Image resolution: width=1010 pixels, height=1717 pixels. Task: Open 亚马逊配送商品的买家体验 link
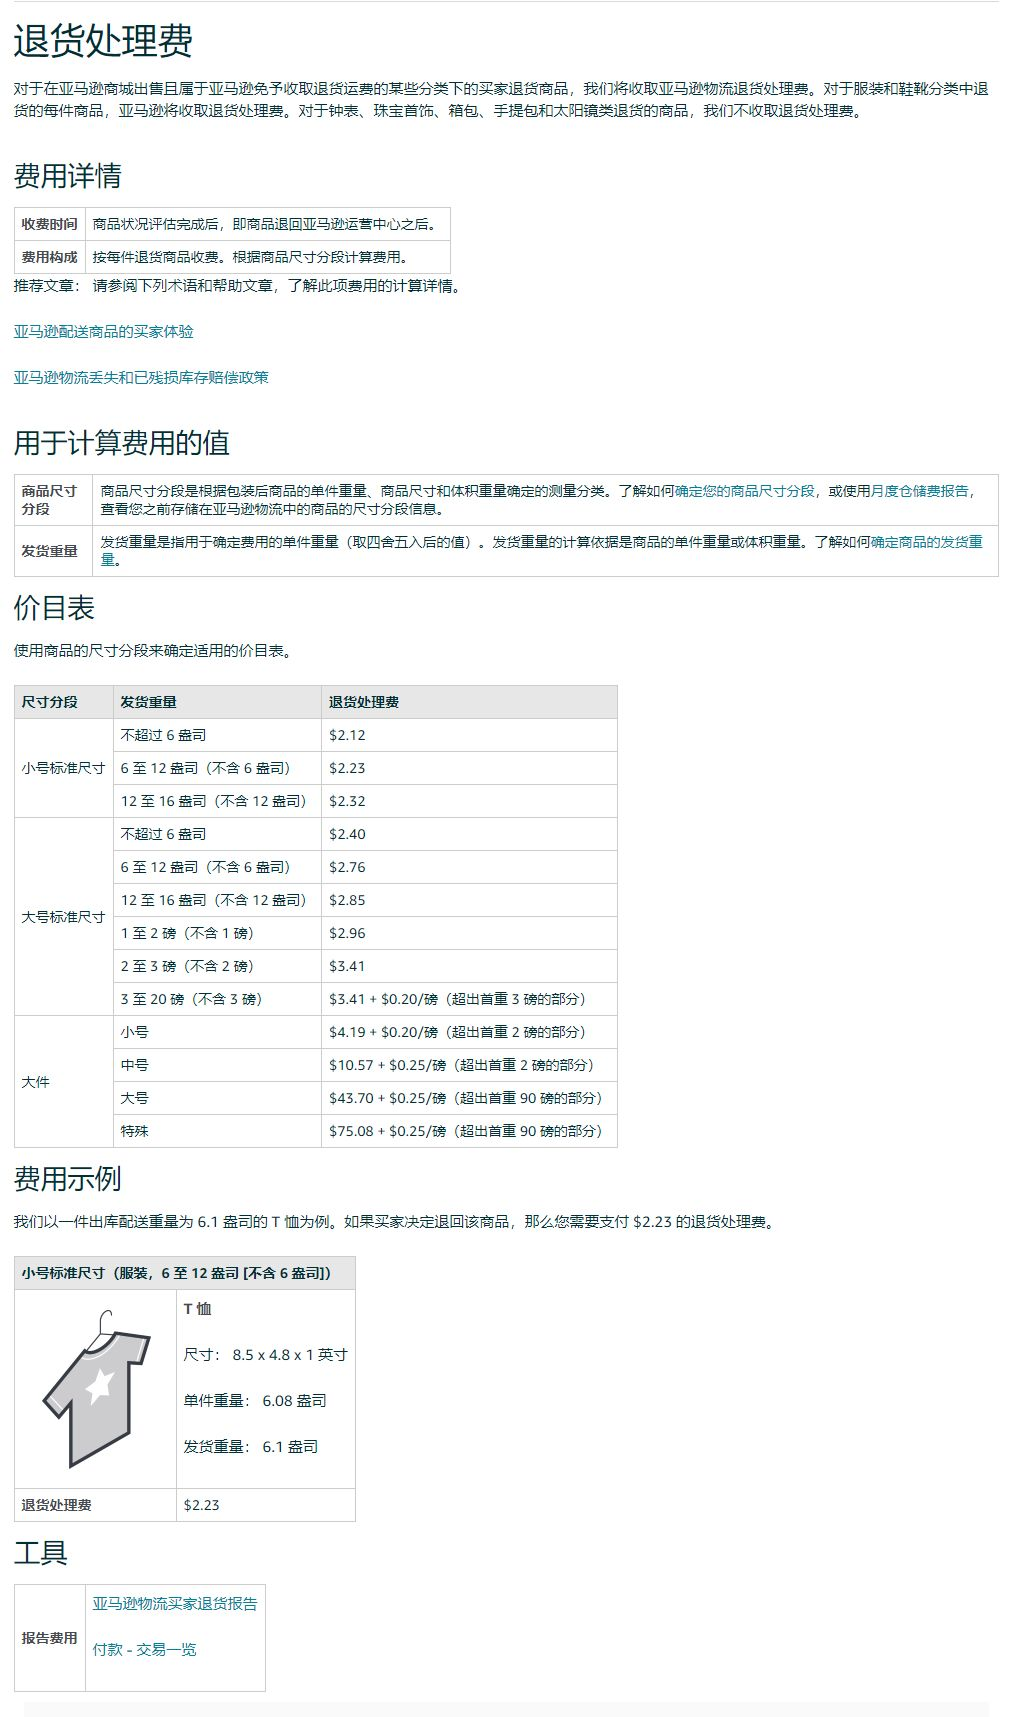104,332
